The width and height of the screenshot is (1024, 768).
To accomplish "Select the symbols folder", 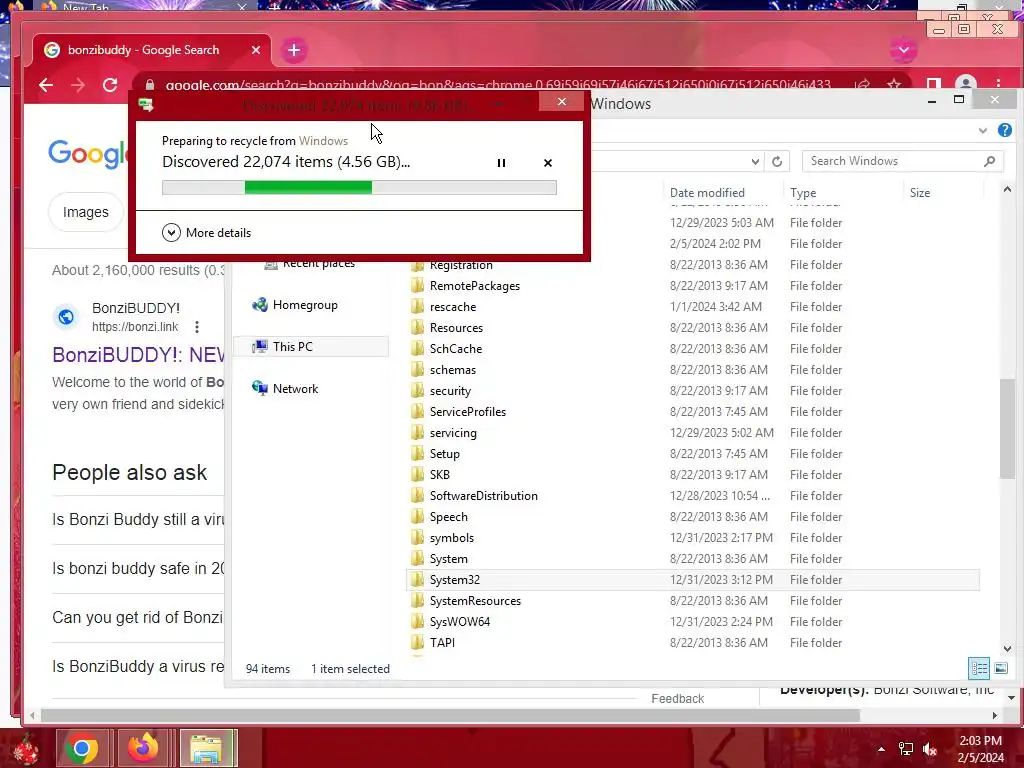I will (x=692, y=537).
